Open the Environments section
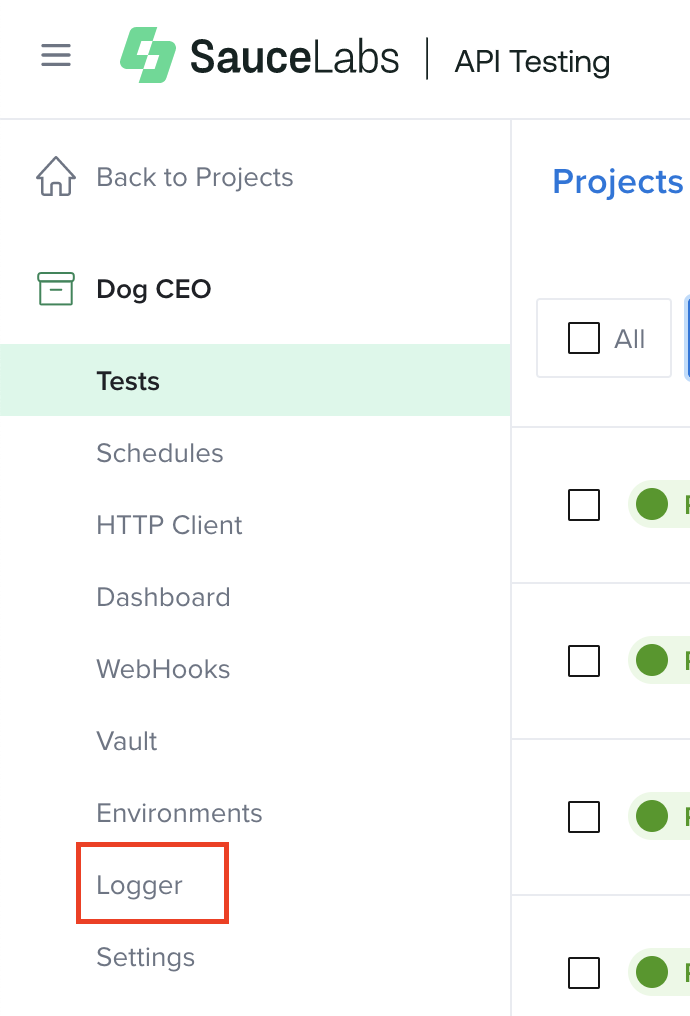Screen dimensions: 690x1016 pos(179,813)
